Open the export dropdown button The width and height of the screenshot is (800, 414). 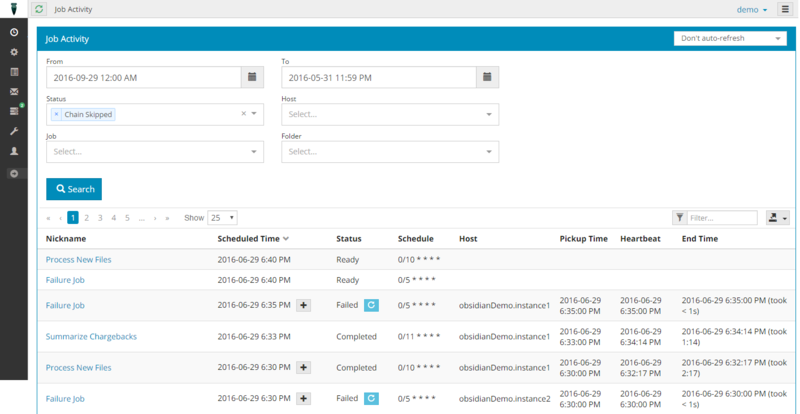click(x=778, y=218)
